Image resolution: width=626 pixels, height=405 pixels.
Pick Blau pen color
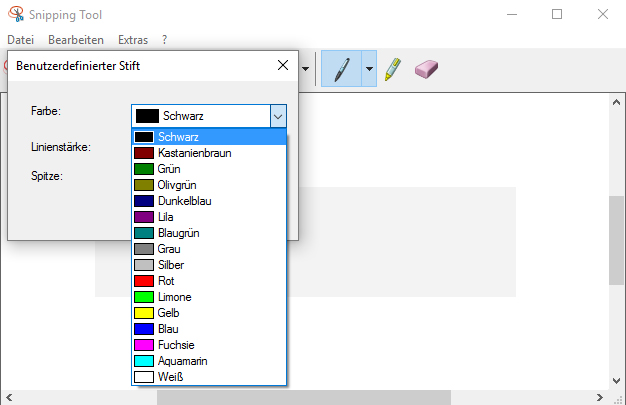(x=209, y=329)
